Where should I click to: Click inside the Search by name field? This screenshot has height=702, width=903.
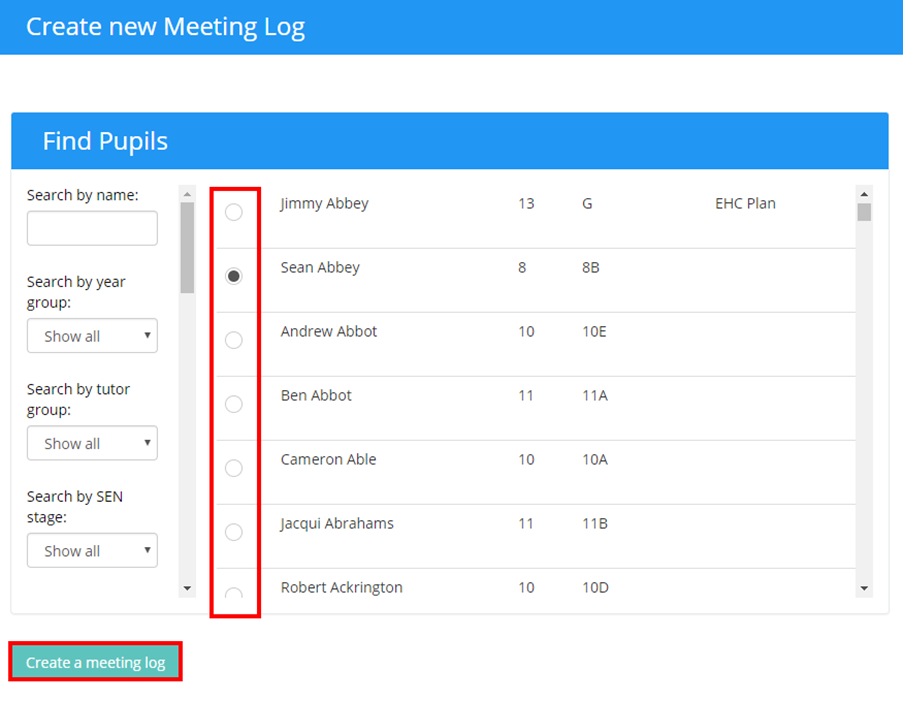[x=92, y=228]
